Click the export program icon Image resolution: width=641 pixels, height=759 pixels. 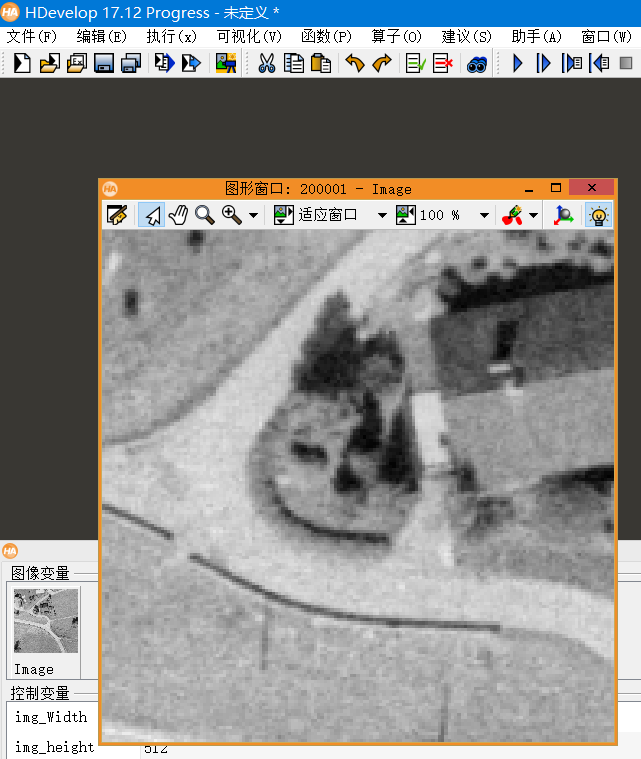click(x=191, y=63)
